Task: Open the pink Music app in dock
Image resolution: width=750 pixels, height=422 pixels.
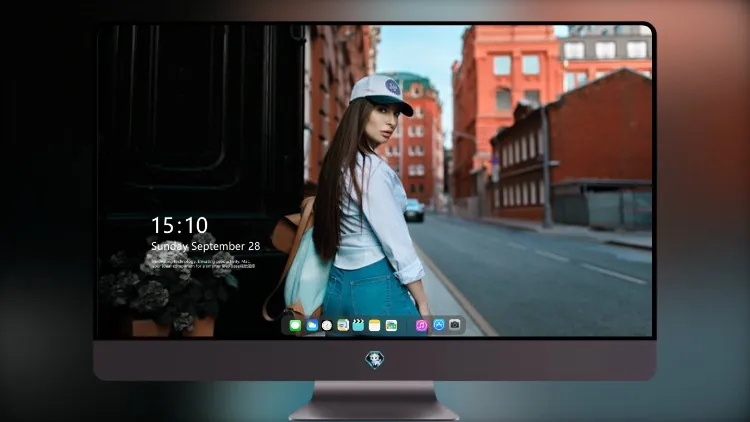Action: coord(421,325)
